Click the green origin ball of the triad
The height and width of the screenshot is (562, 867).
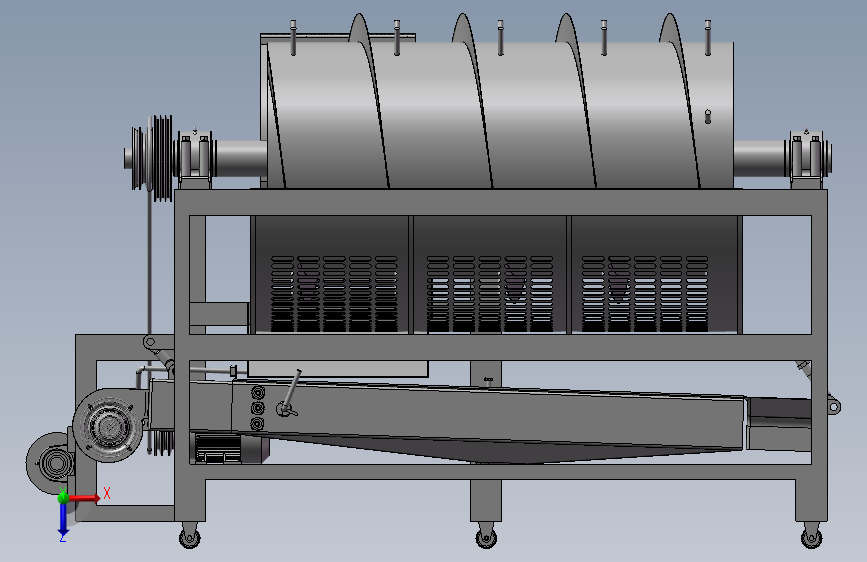pyautogui.click(x=63, y=497)
